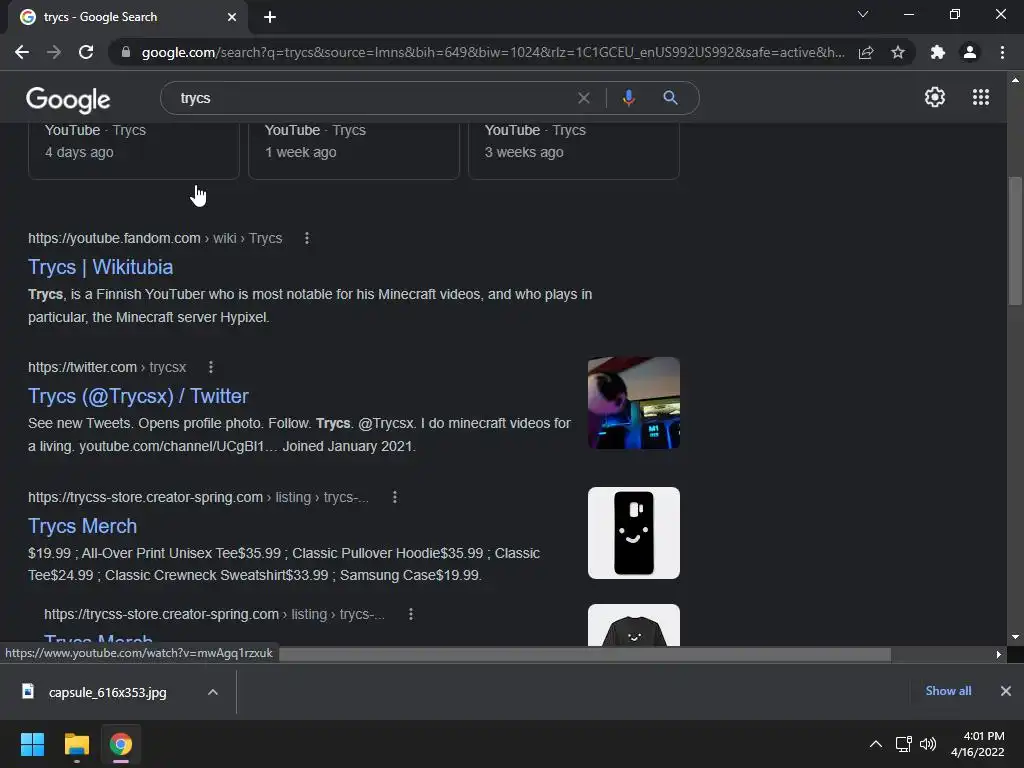The width and height of the screenshot is (1024, 768).
Task: Open 'Trycs (@Trycsx) / Twitter' link
Action: click(138, 396)
